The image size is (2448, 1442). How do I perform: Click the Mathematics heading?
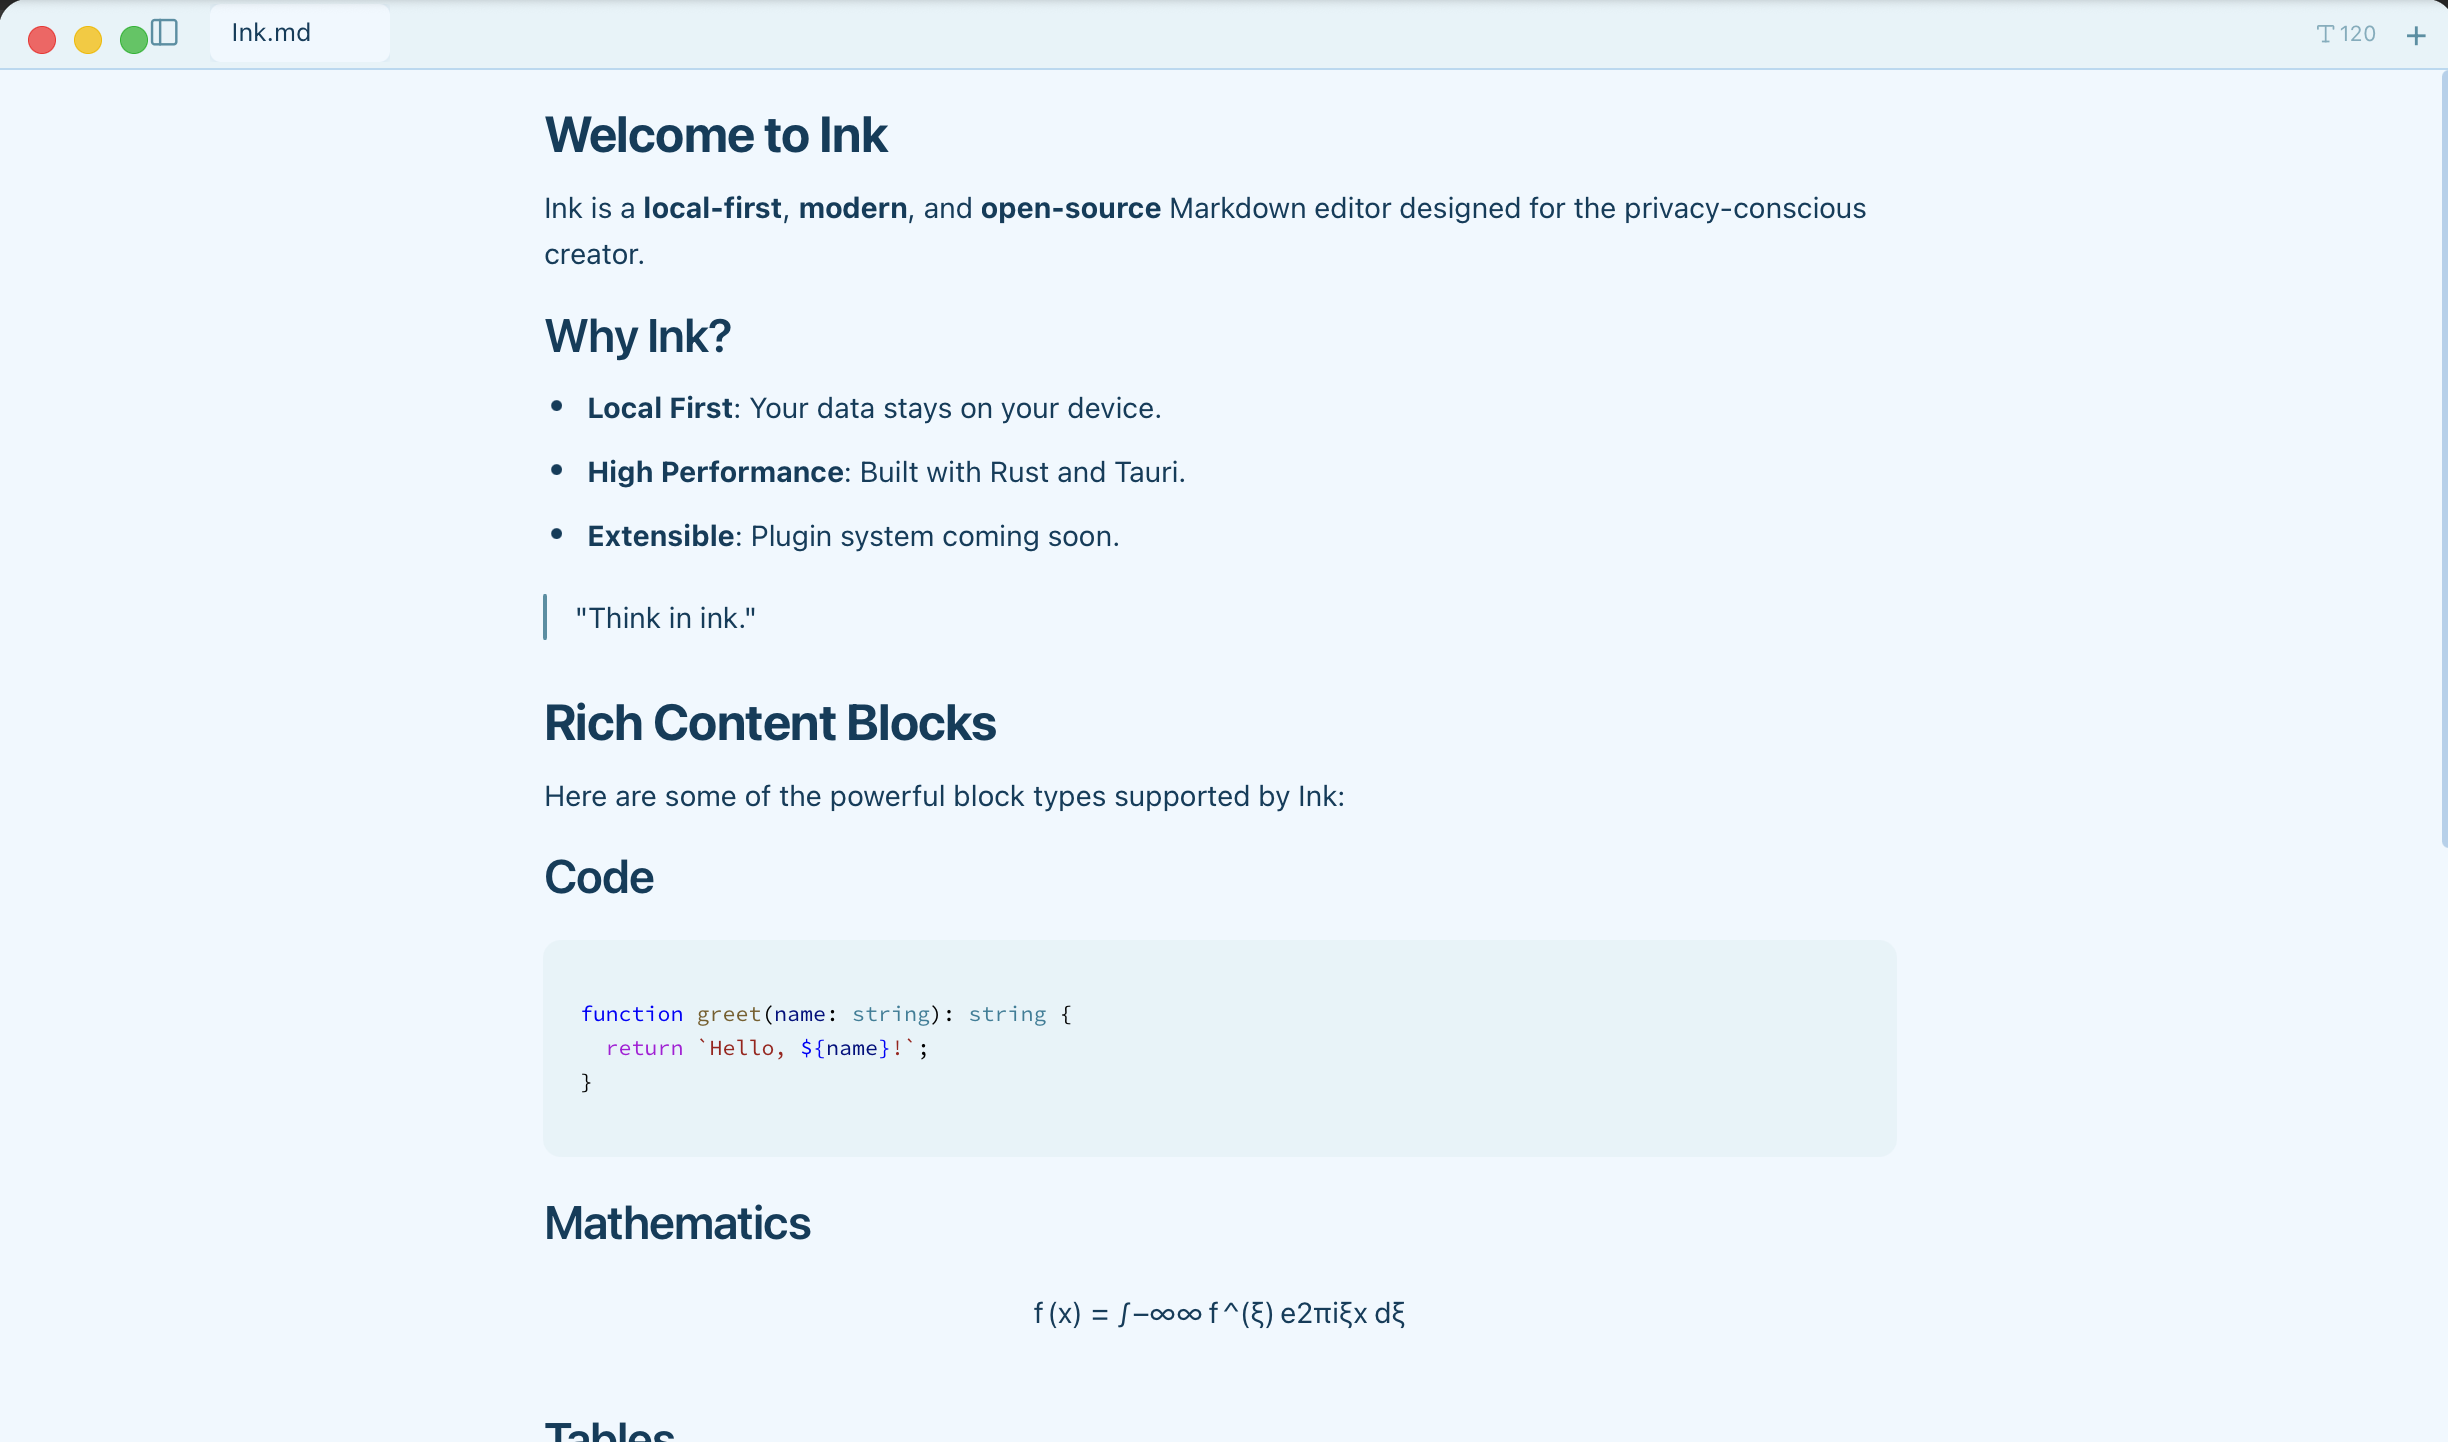click(677, 1223)
